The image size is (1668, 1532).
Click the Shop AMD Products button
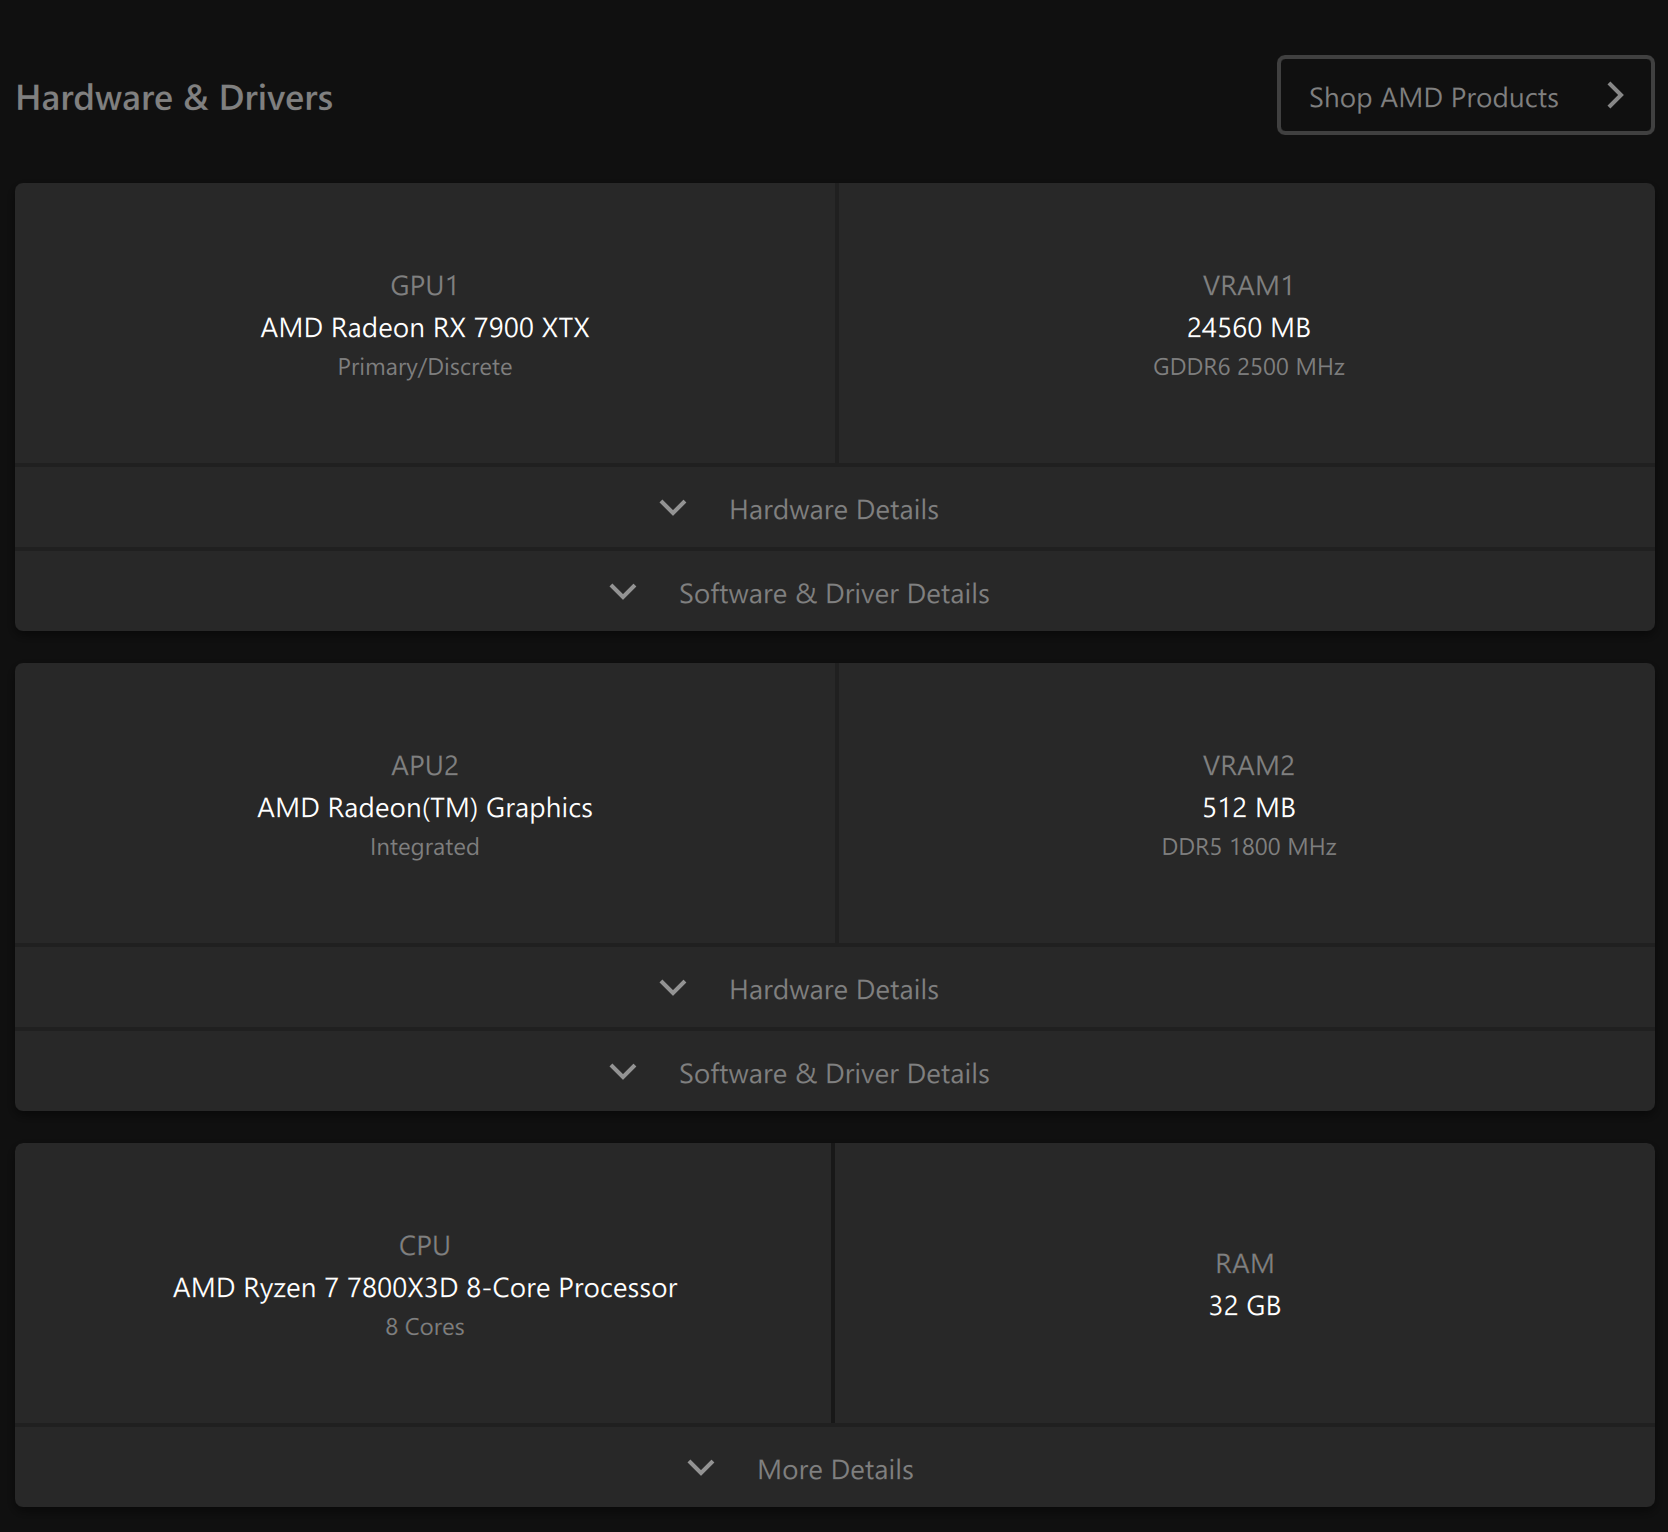pos(1465,95)
